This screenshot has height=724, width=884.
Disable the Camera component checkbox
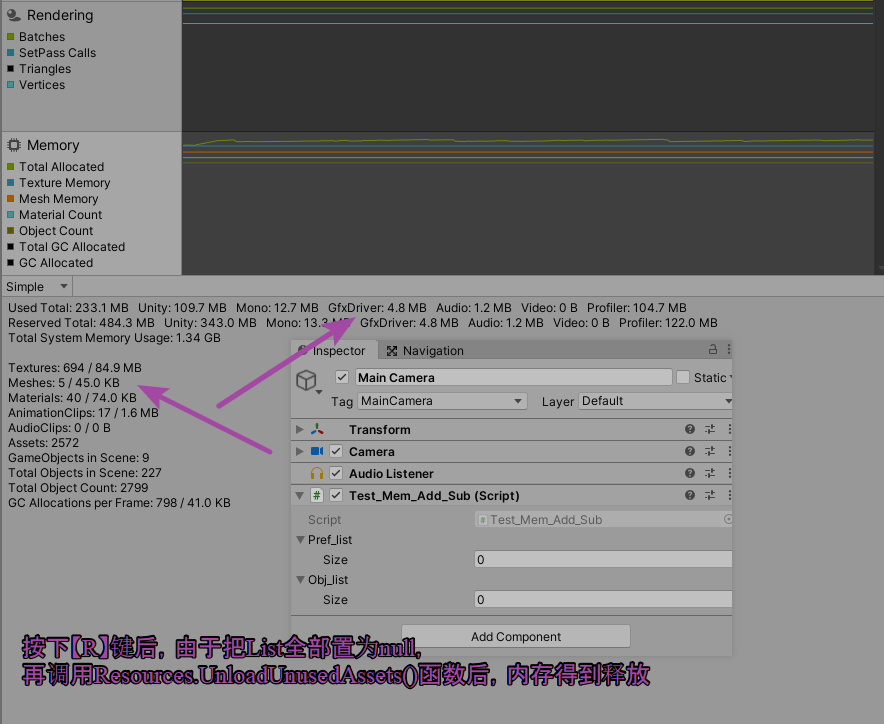334,451
